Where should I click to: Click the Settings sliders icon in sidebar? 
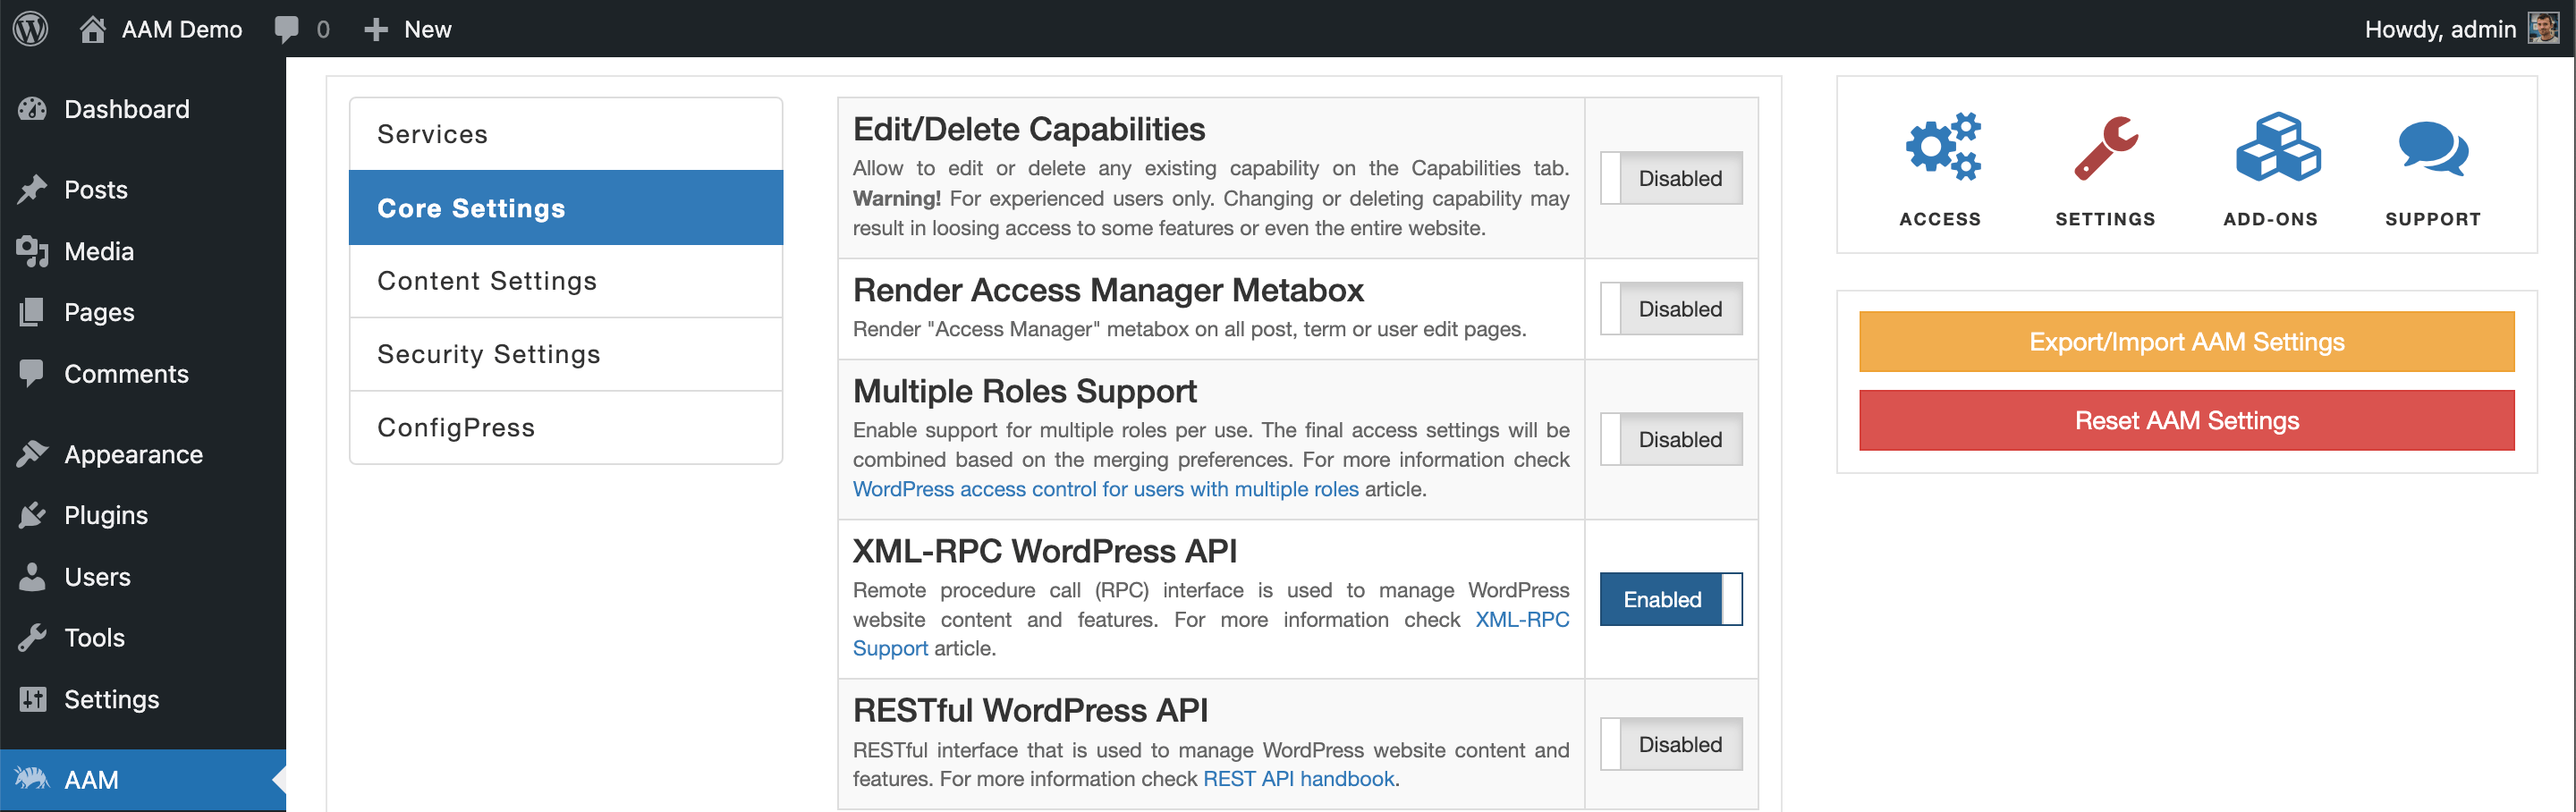click(33, 699)
